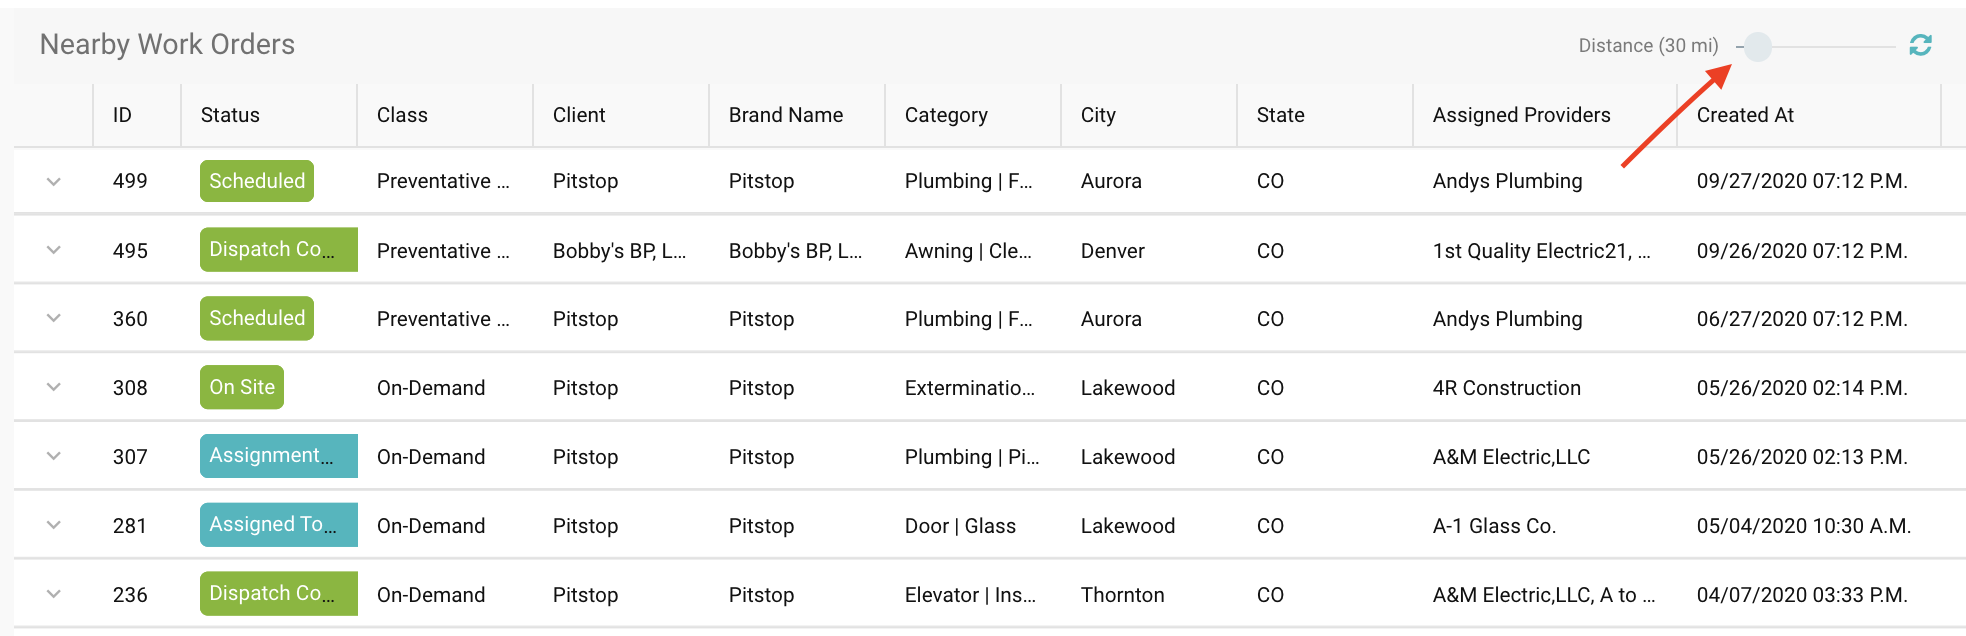
Task: Click the Status column header
Action: [229, 114]
